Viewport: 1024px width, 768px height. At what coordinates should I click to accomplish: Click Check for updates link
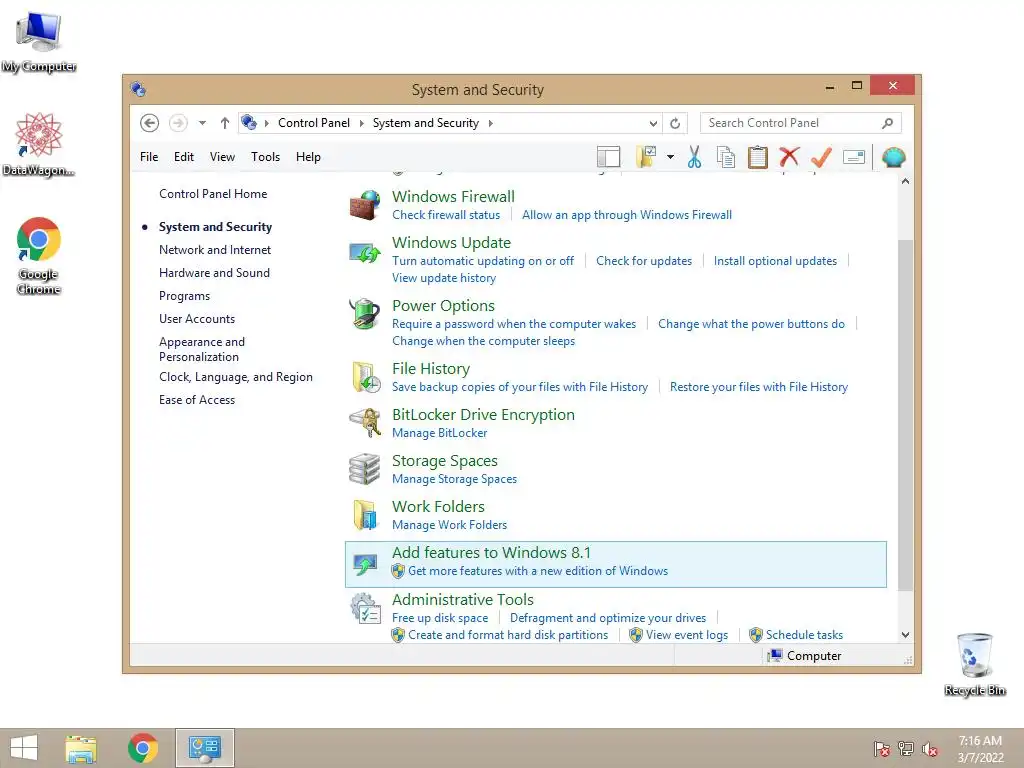(644, 261)
